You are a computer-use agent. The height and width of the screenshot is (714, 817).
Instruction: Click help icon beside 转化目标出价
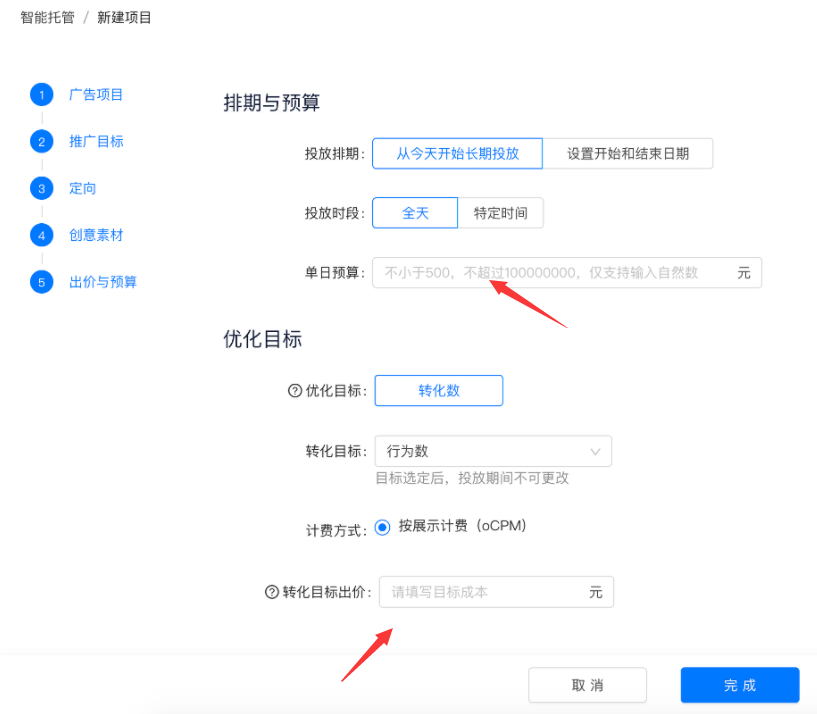(x=271, y=592)
